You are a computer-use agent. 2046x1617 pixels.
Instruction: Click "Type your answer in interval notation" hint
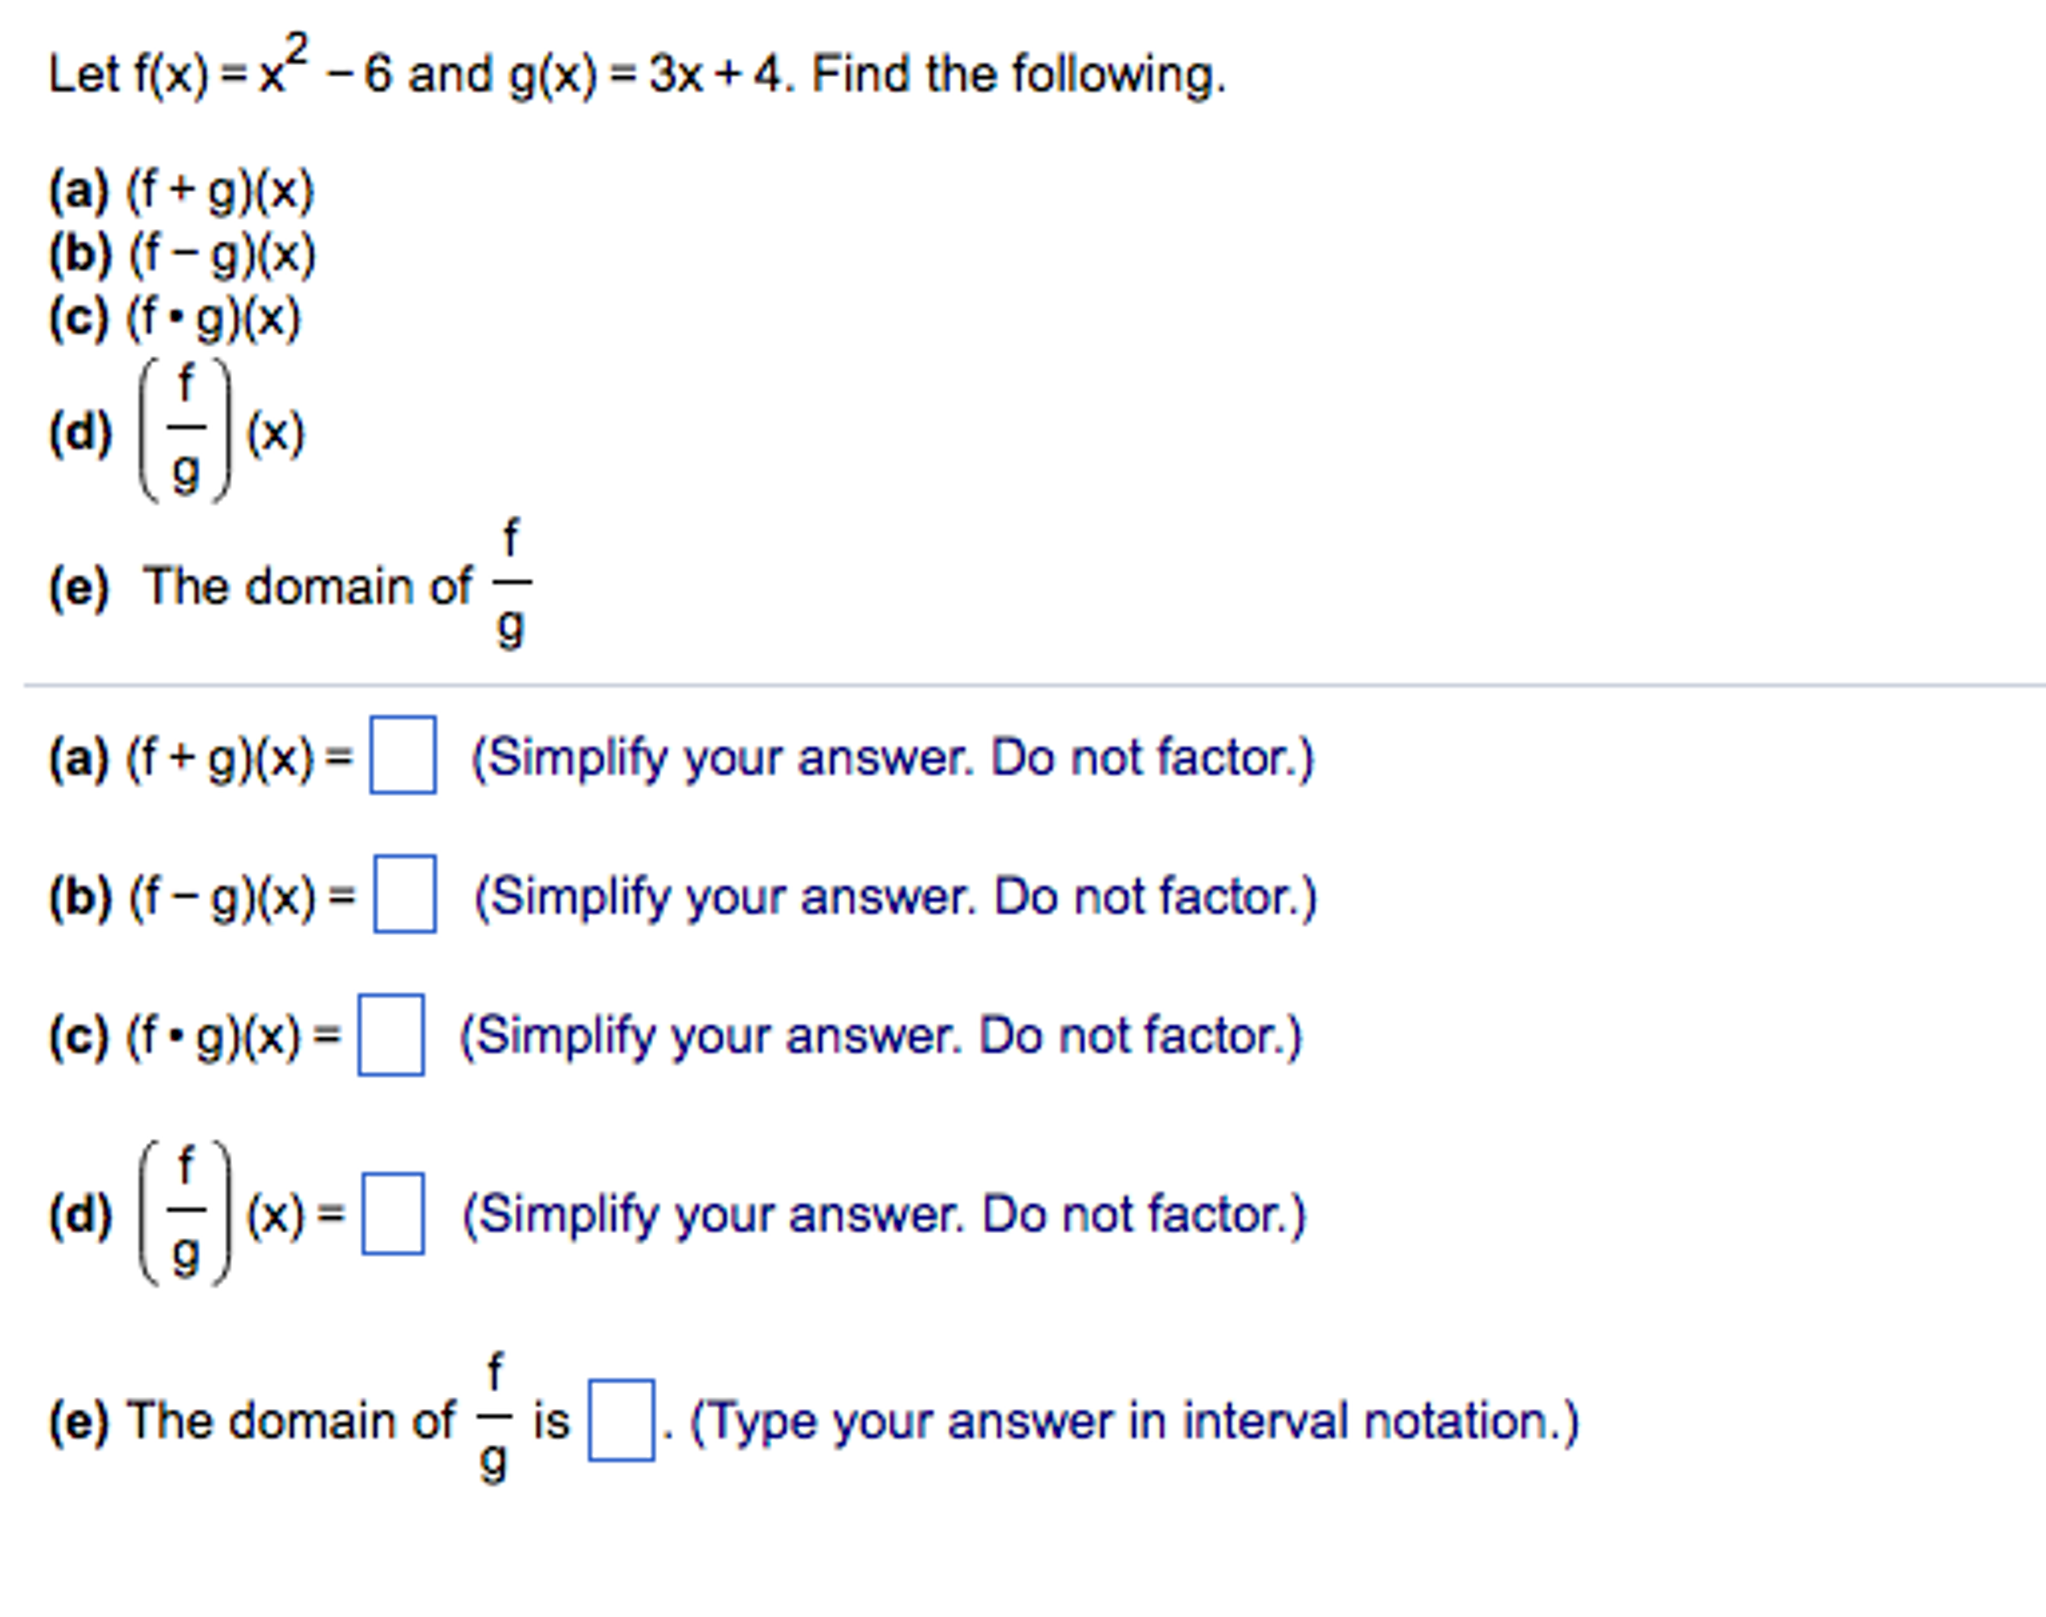point(1134,1421)
